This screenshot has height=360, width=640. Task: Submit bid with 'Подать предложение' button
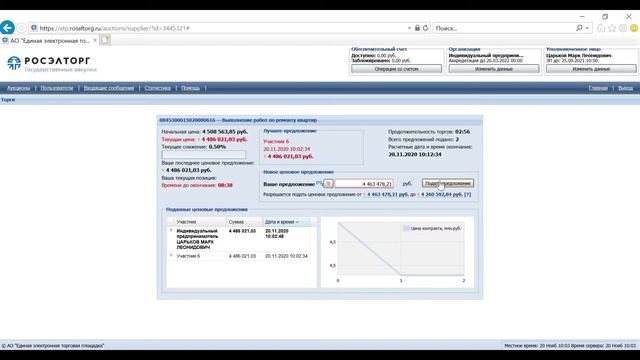(448, 183)
